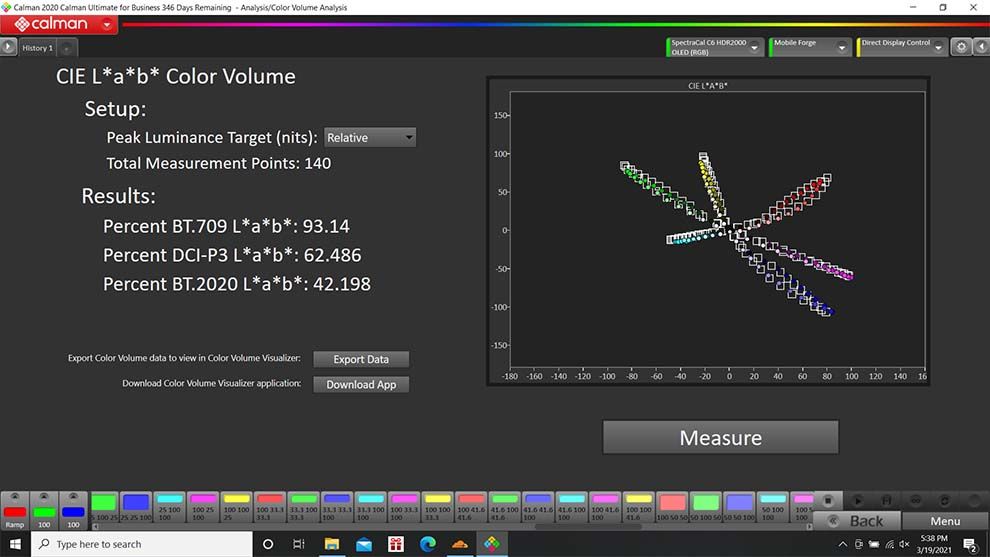Open the settings gear panel
The height and width of the screenshot is (557, 990).
961,47
